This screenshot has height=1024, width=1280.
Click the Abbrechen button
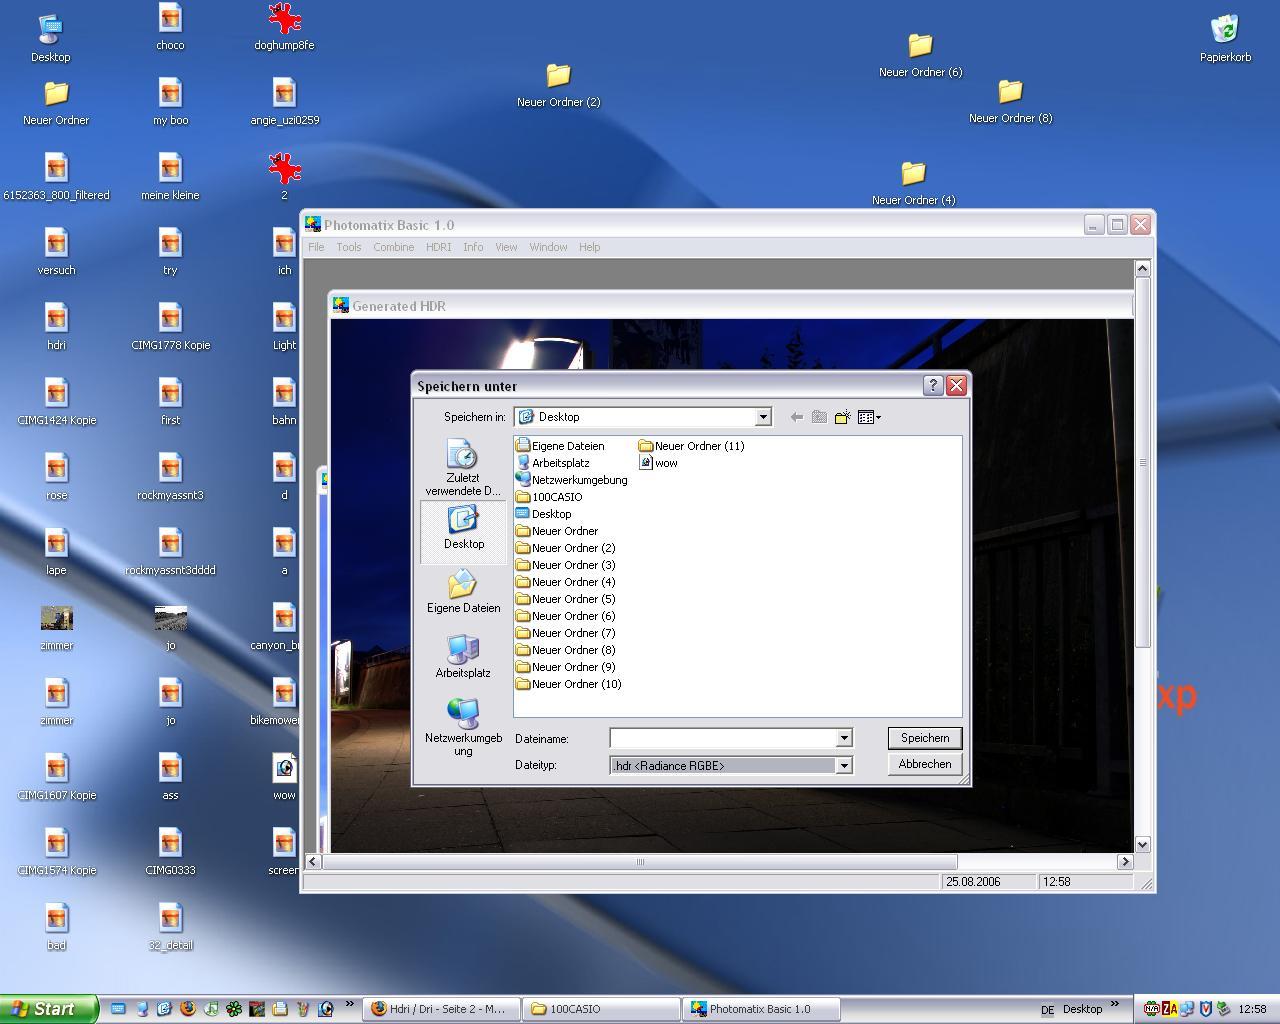(925, 764)
